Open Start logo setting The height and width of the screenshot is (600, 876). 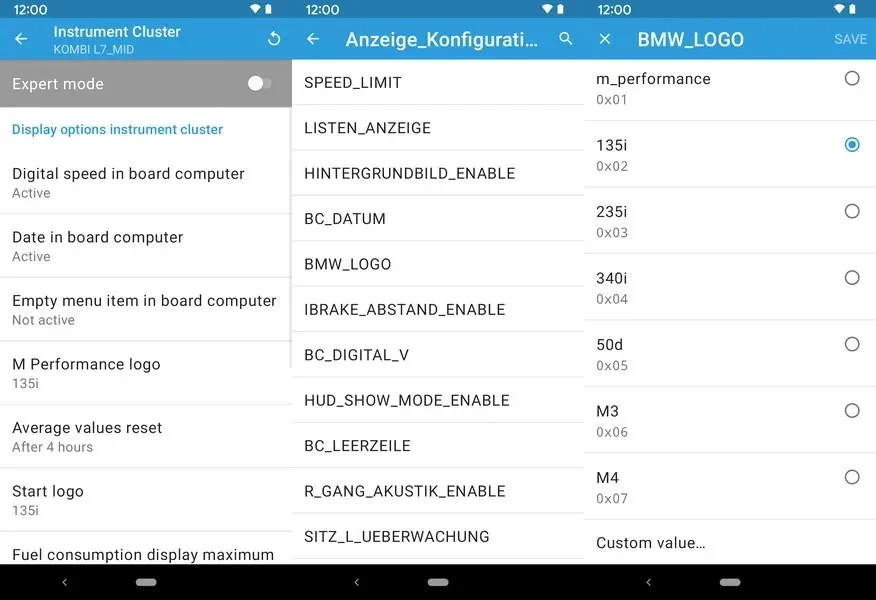146,500
